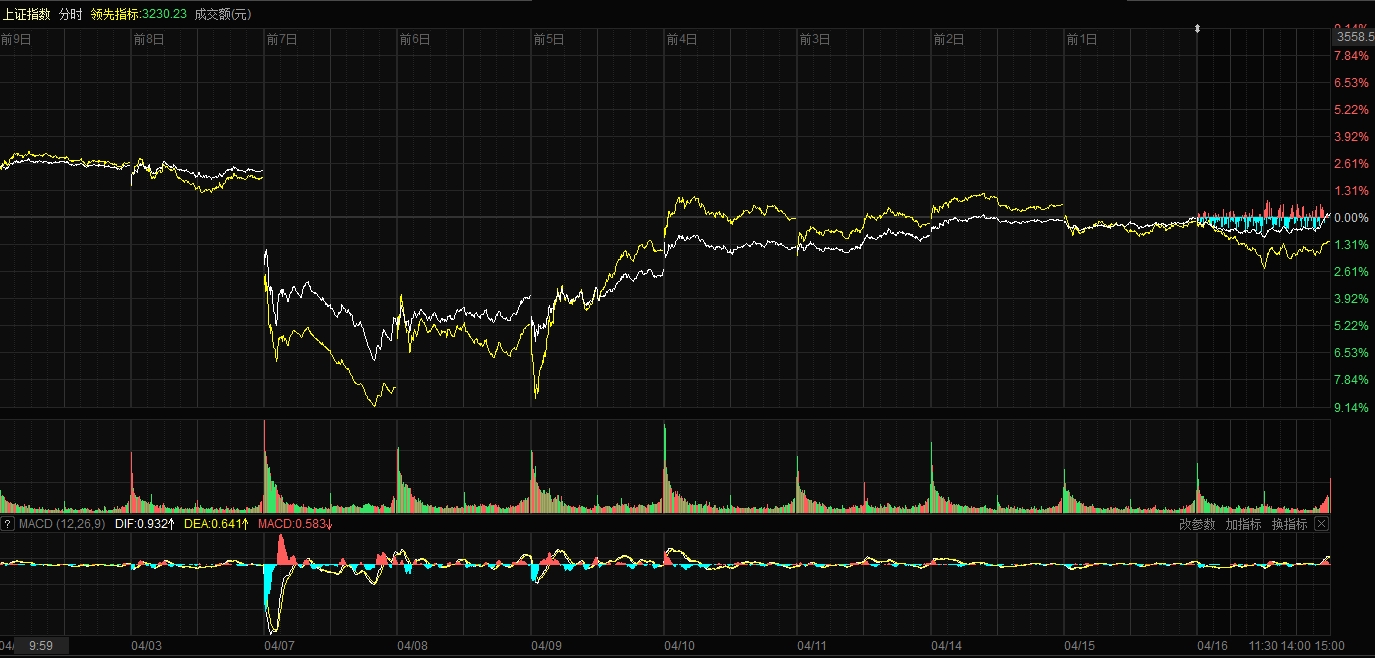Open 换指标 to switch the indicator
The image size is (1375, 658).
pyautogui.click(x=1289, y=524)
